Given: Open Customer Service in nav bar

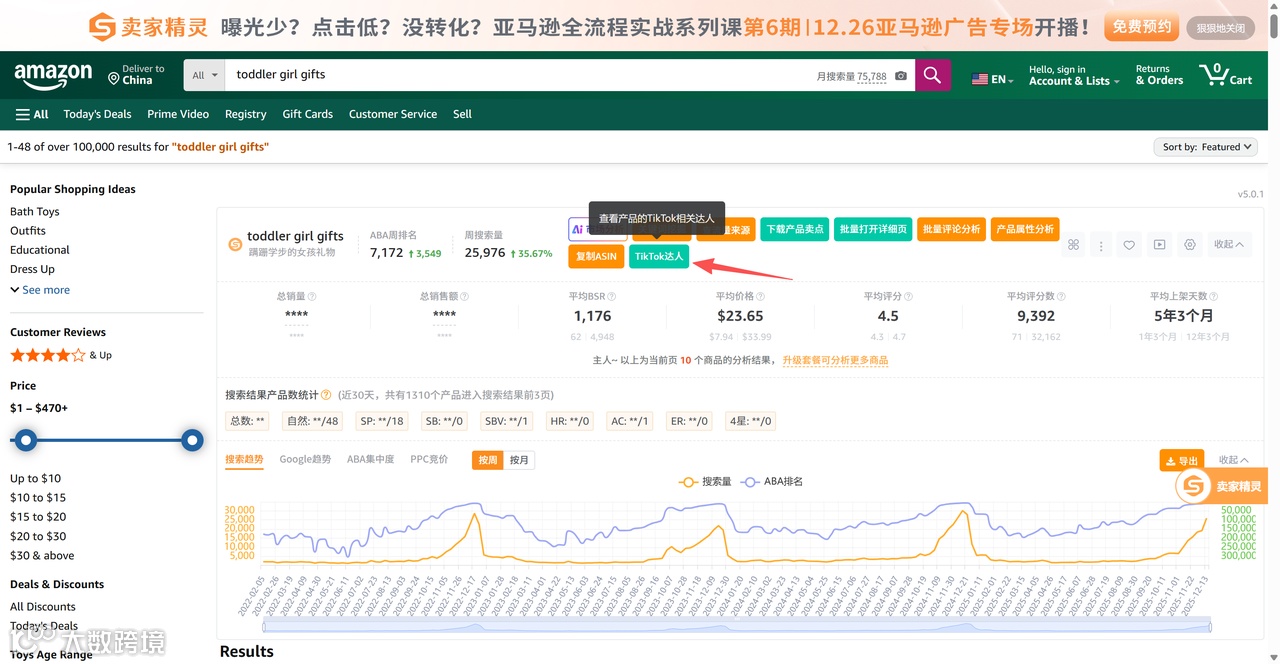Looking at the screenshot, I should (x=393, y=114).
